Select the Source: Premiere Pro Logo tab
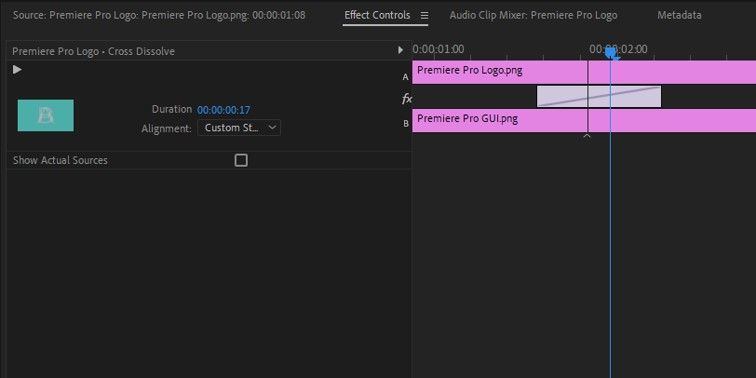This screenshot has height=378, width=756. click(x=159, y=15)
